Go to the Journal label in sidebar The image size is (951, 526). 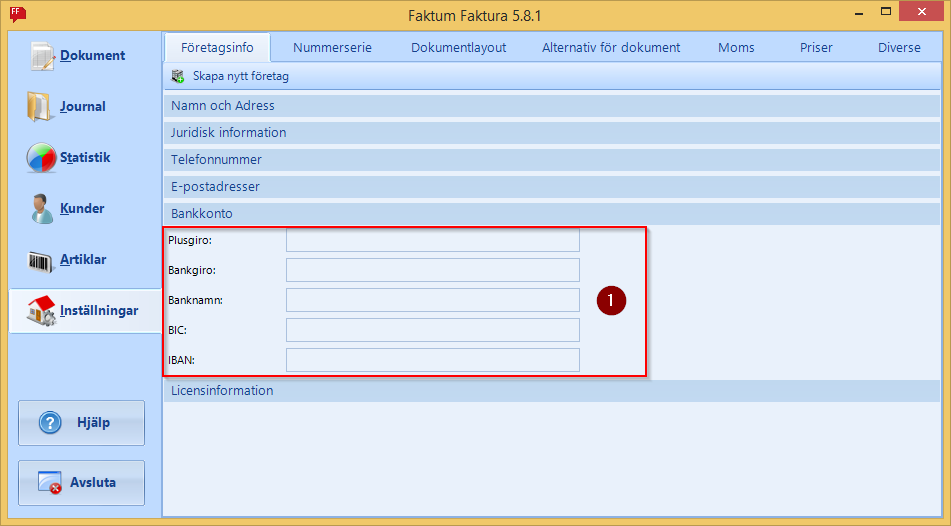click(82, 107)
